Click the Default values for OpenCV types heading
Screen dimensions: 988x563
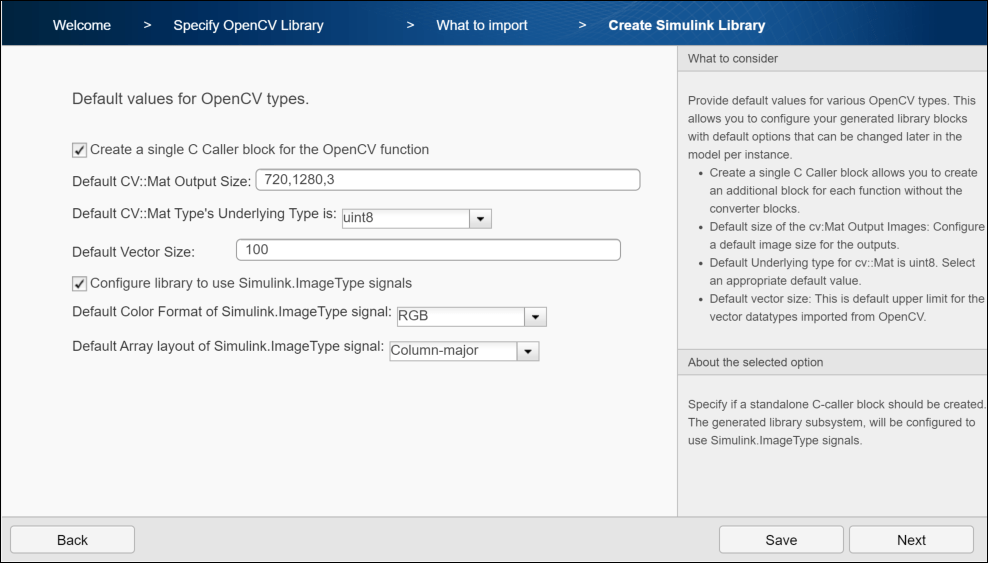point(190,100)
